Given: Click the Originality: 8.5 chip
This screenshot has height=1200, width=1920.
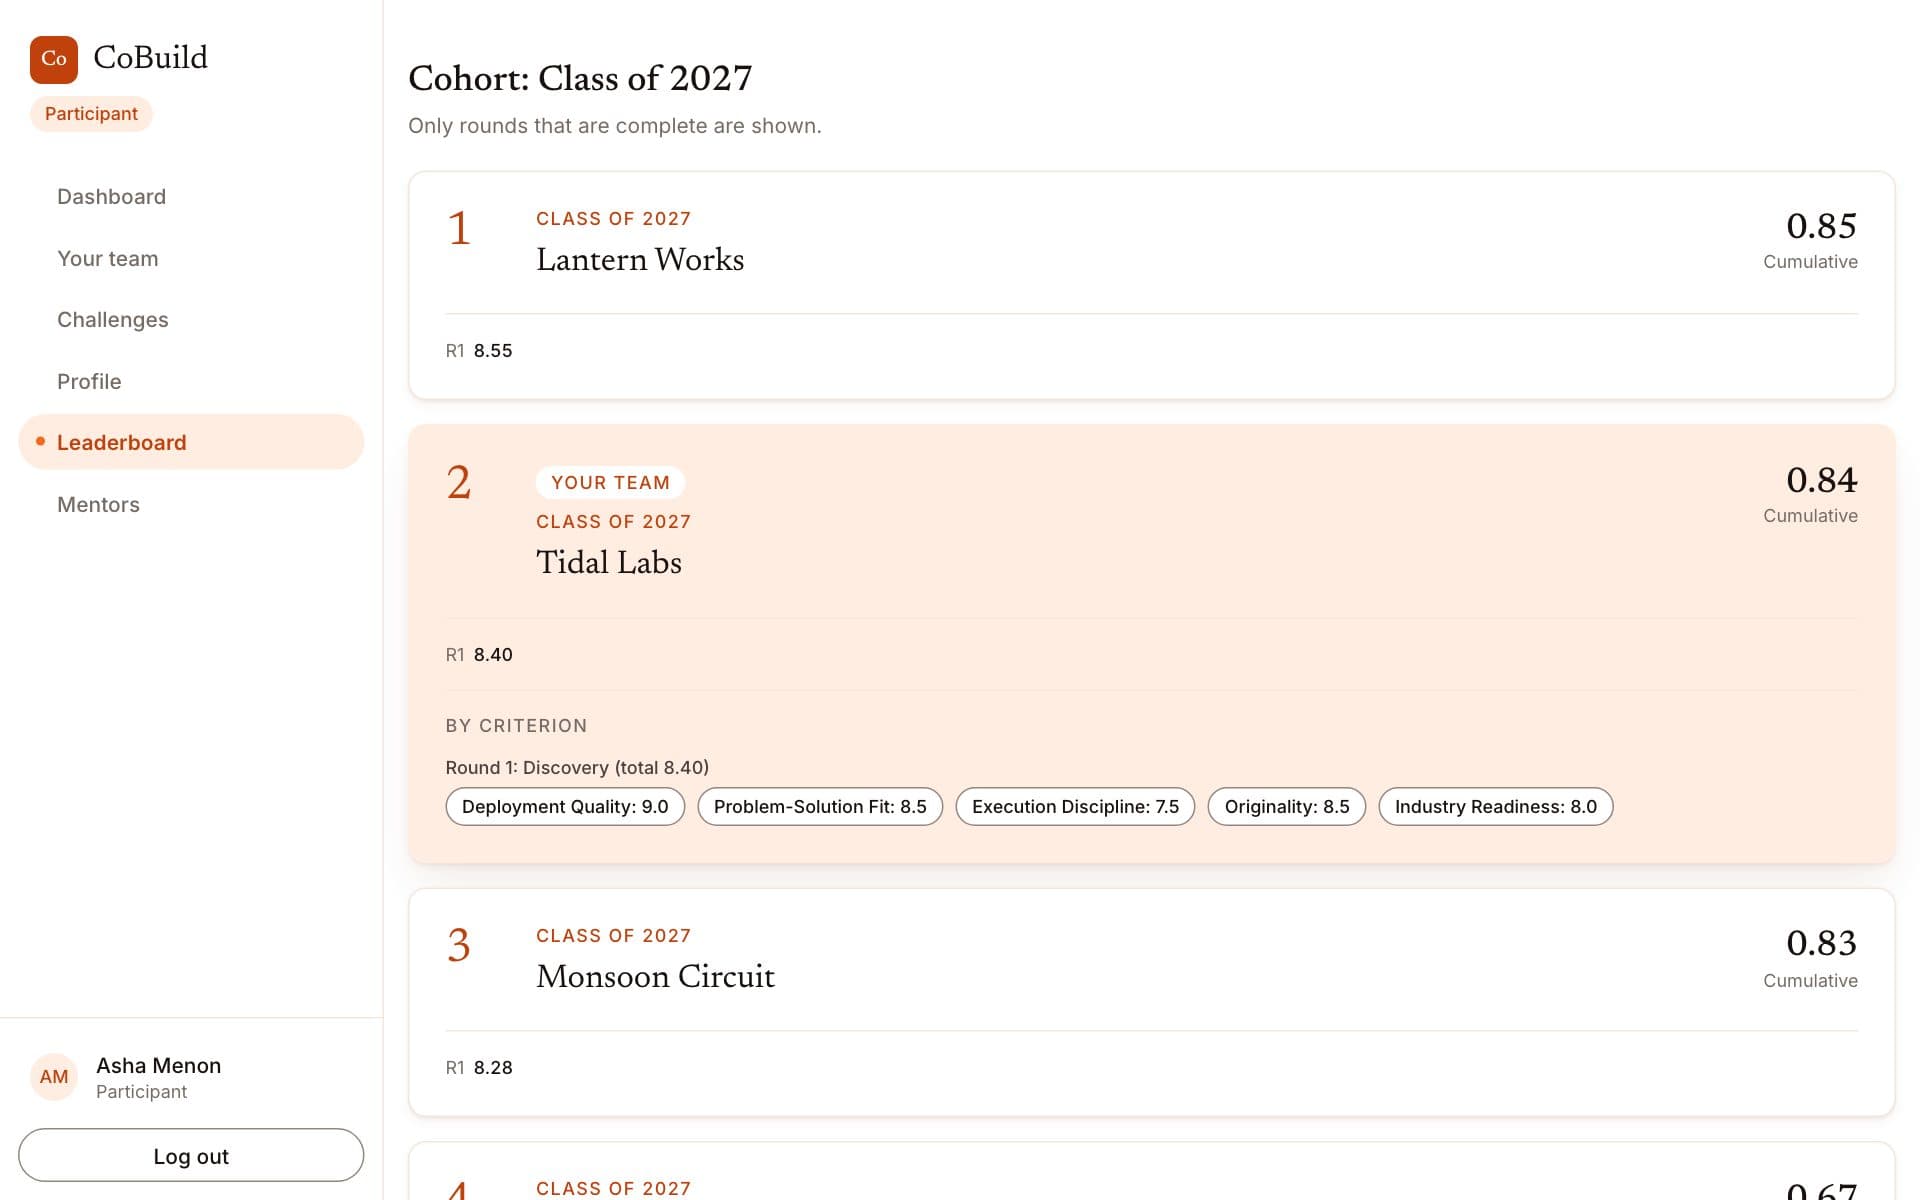Looking at the screenshot, I should [1287, 806].
